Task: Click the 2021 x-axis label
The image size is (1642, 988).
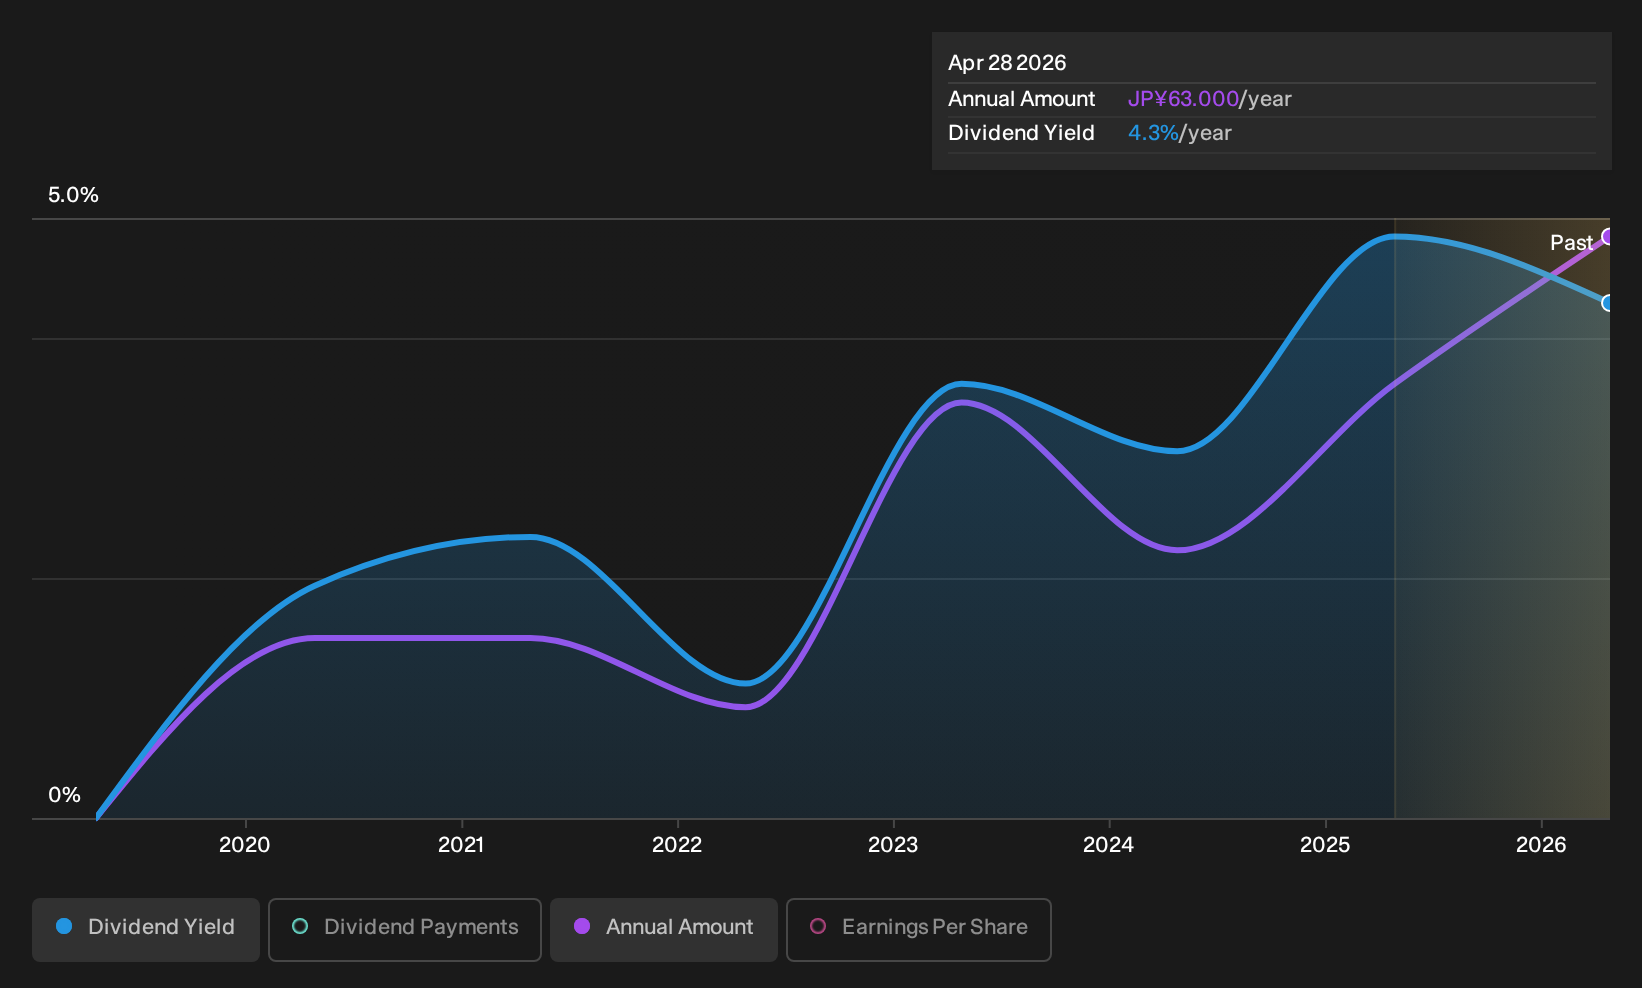Action: [x=461, y=845]
